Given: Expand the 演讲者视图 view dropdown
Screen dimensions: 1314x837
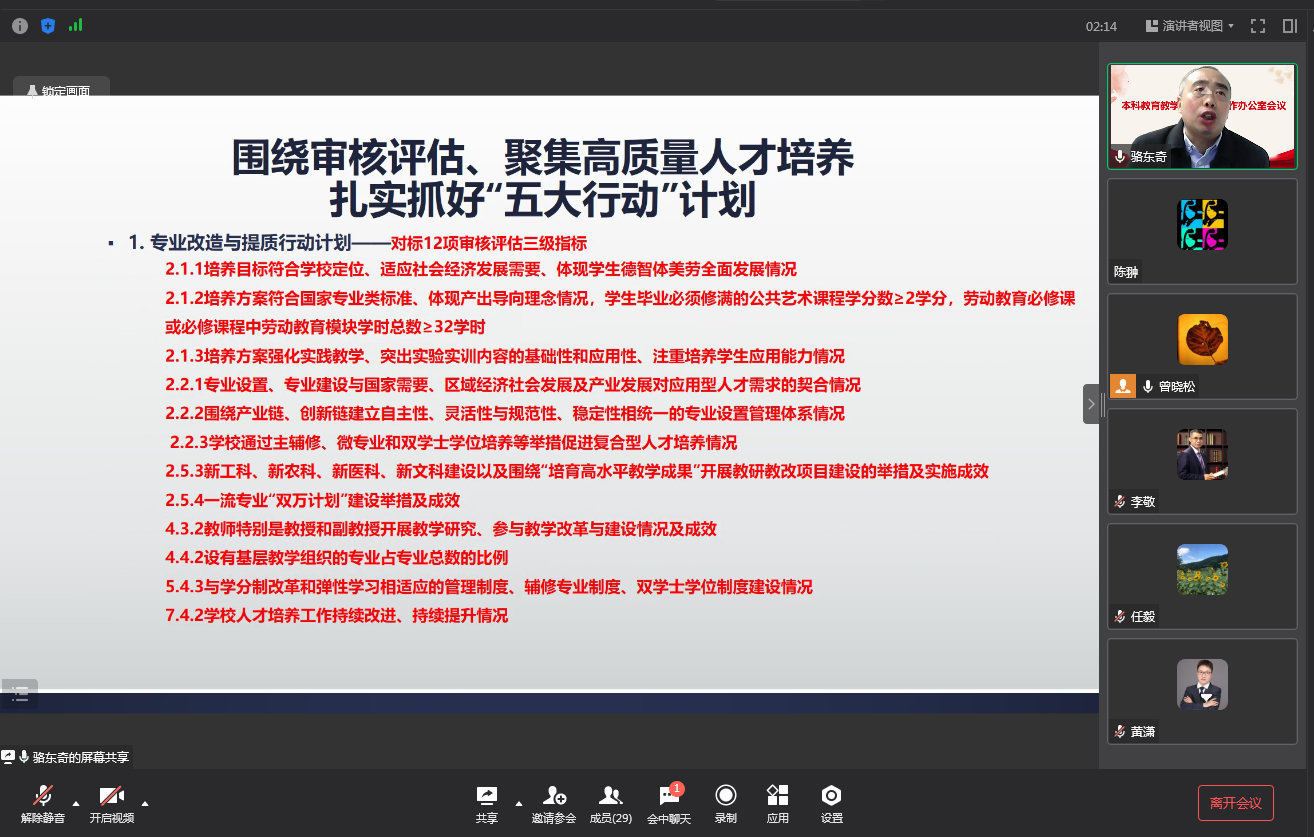Looking at the screenshot, I should tap(1190, 26).
